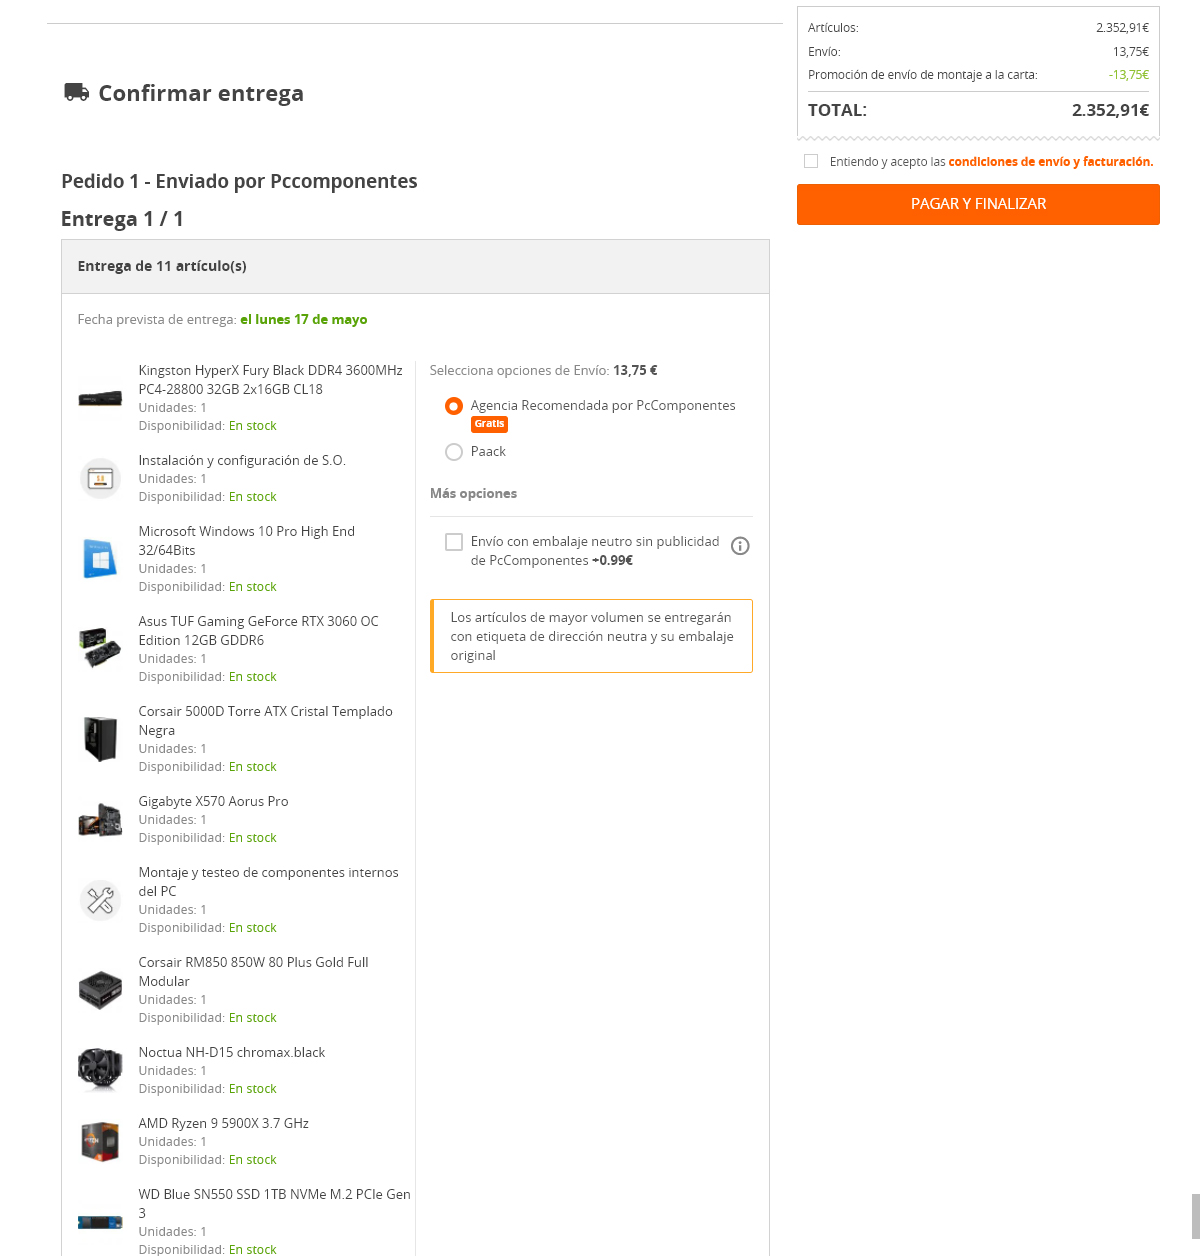This screenshot has width=1200, height=1256.
Task: Click the info icon beside neutral packaging
Action: (x=740, y=546)
